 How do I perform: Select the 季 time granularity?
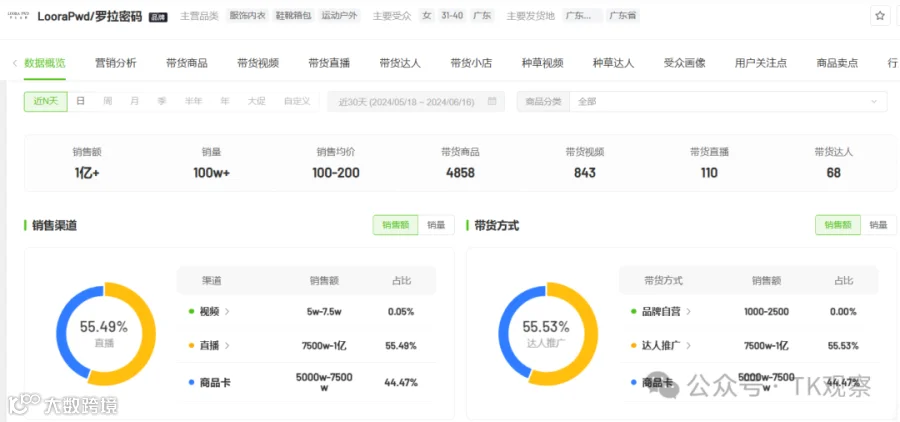(162, 101)
